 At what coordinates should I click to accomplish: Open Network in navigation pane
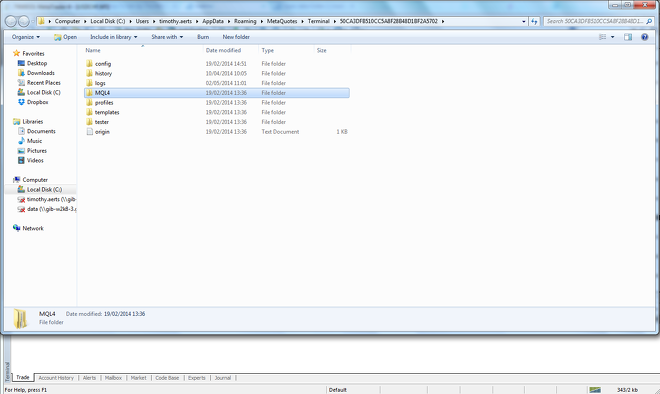28,228
